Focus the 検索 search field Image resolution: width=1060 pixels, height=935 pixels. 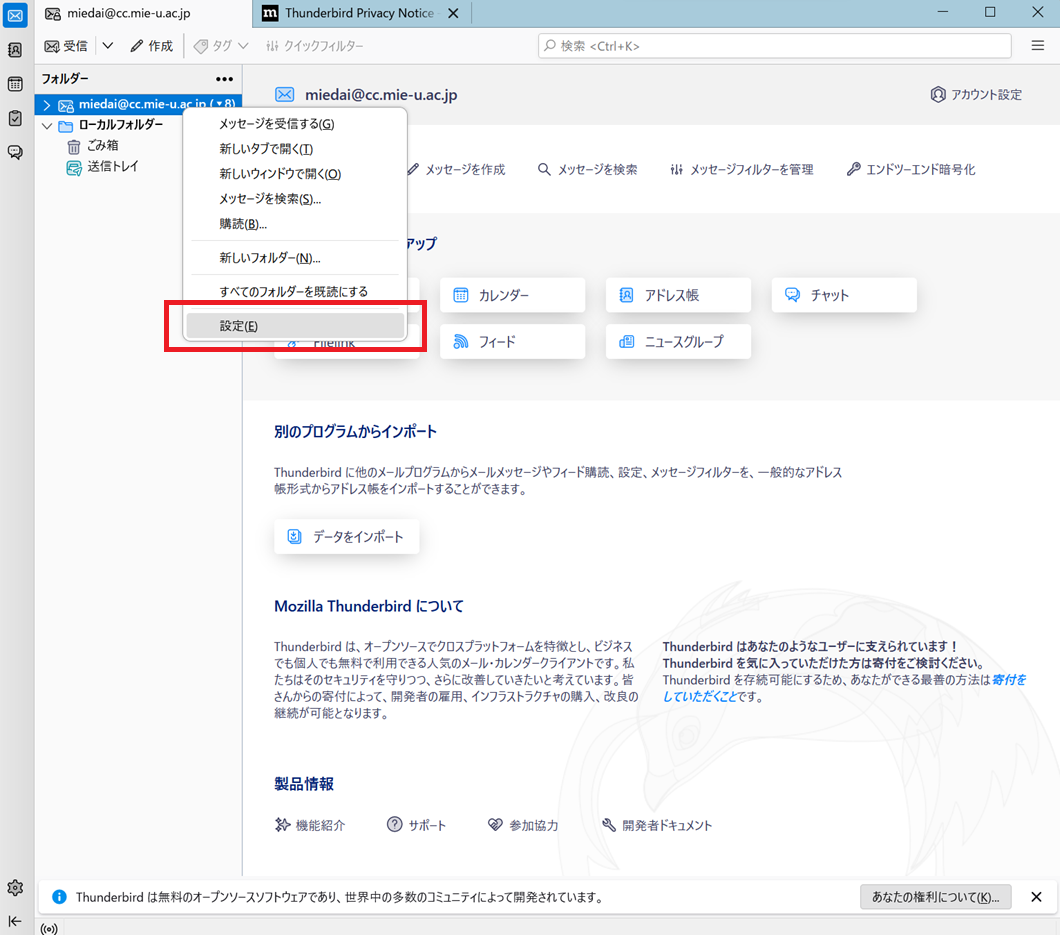point(775,46)
